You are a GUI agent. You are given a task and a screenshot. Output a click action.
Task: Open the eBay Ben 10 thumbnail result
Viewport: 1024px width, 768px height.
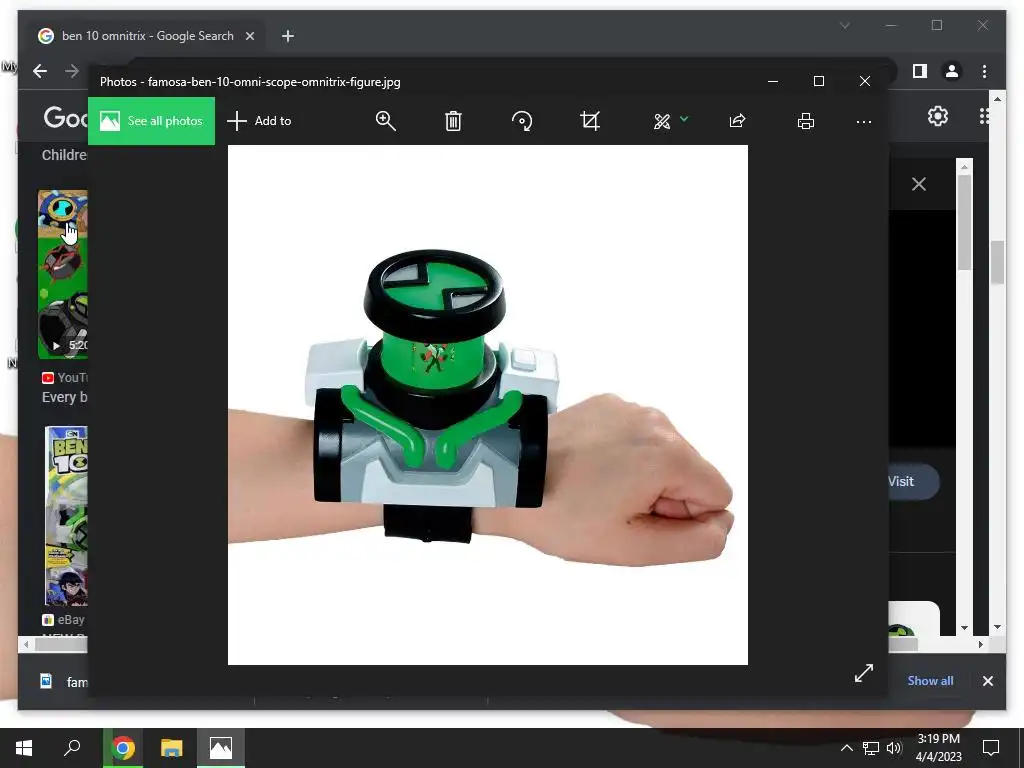[66, 516]
